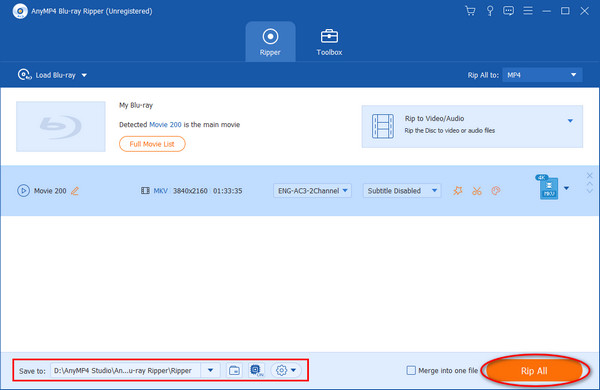Select the Ripper tab
This screenshot has height=390, width=600.
click(x=270, y=42)
